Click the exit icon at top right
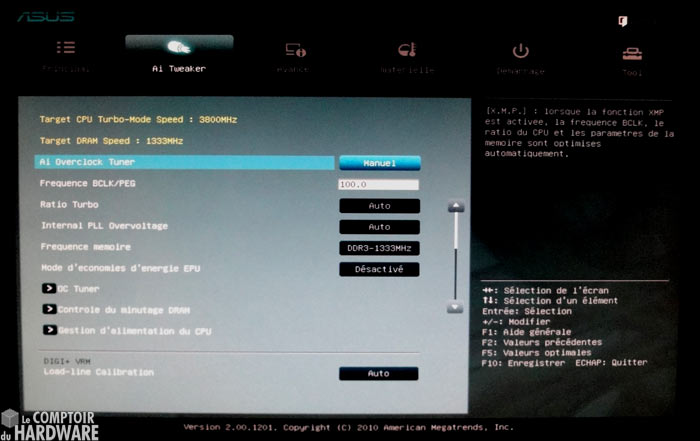The width and height of the screenshot is (700, 441). tap(622, 20)
